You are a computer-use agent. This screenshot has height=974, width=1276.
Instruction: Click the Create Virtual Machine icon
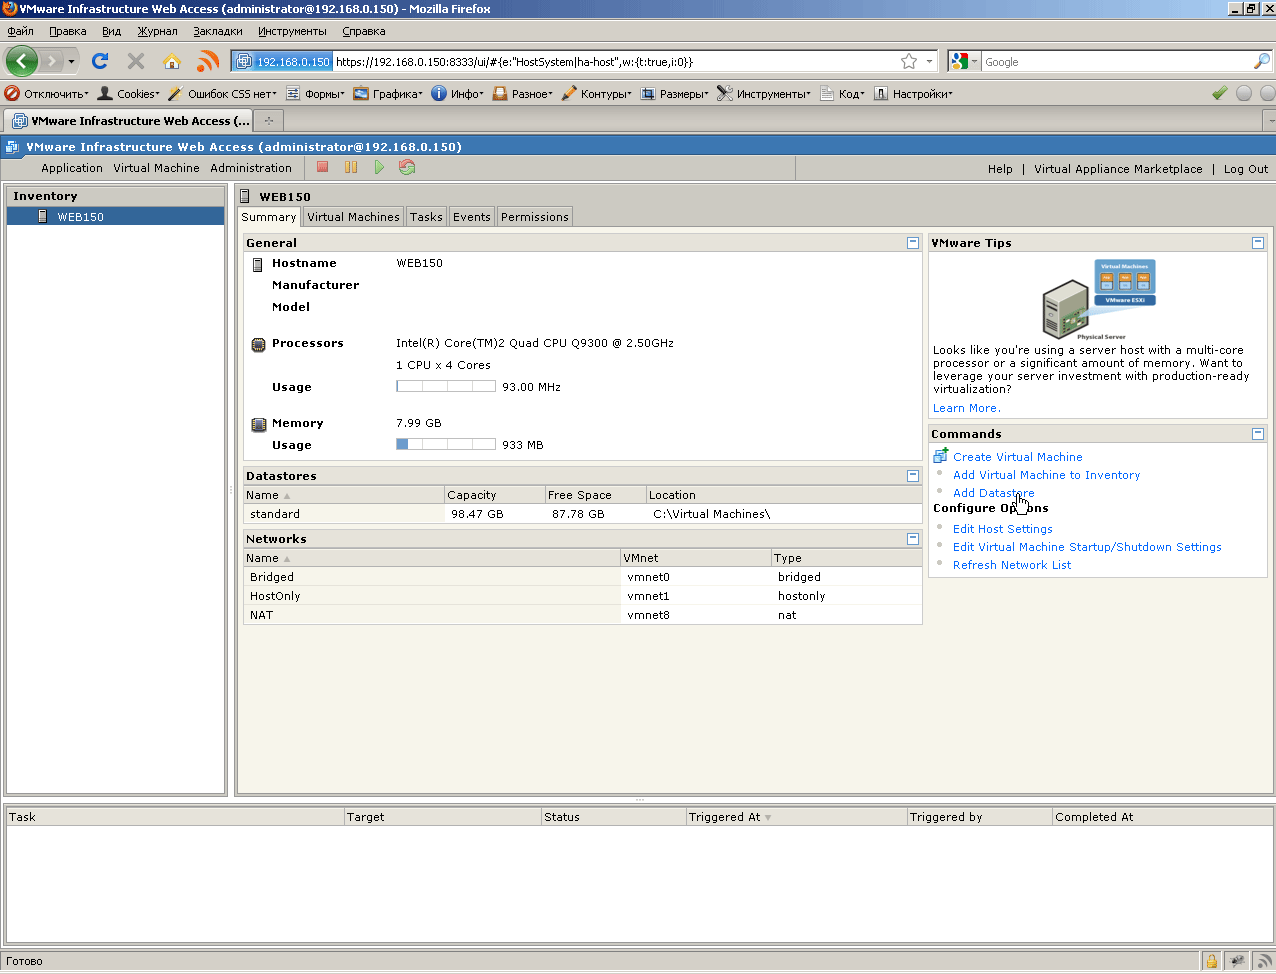tap(940, 456)
